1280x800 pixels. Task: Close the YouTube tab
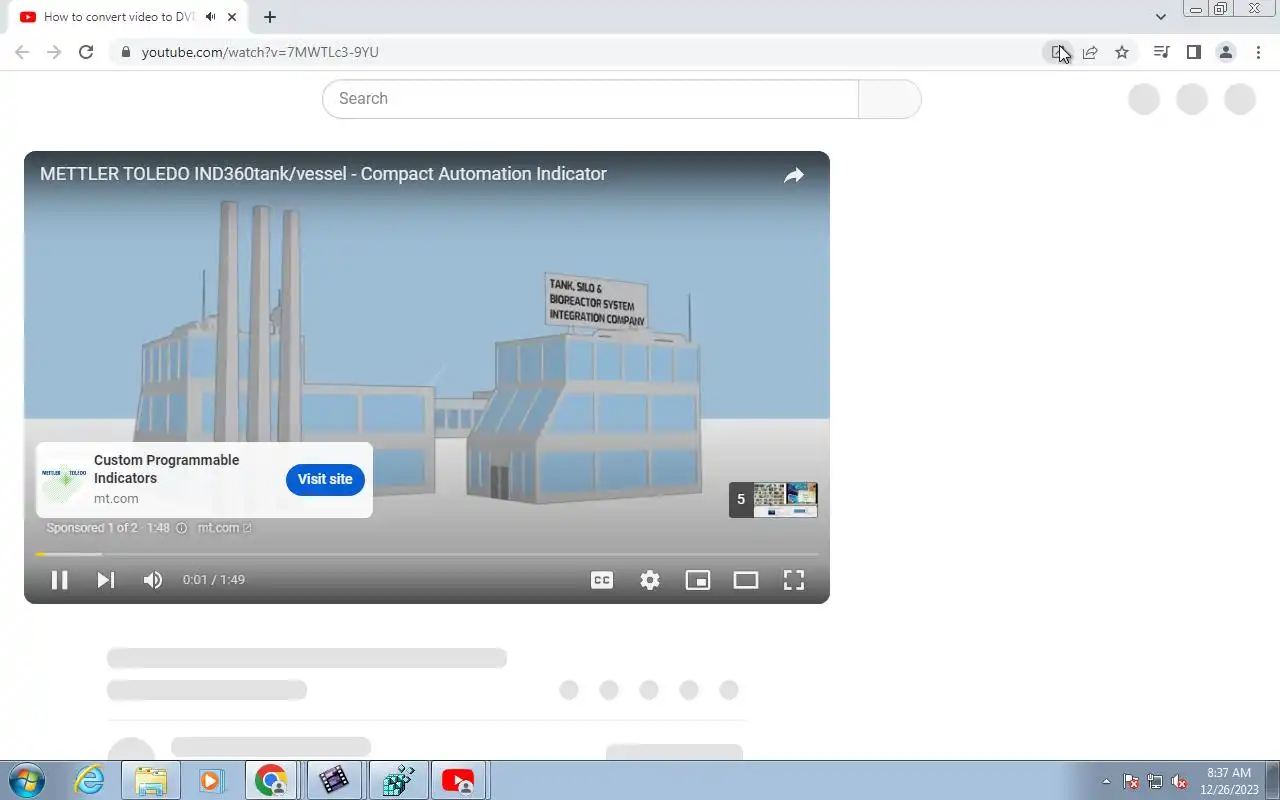[x=233, y=17]
